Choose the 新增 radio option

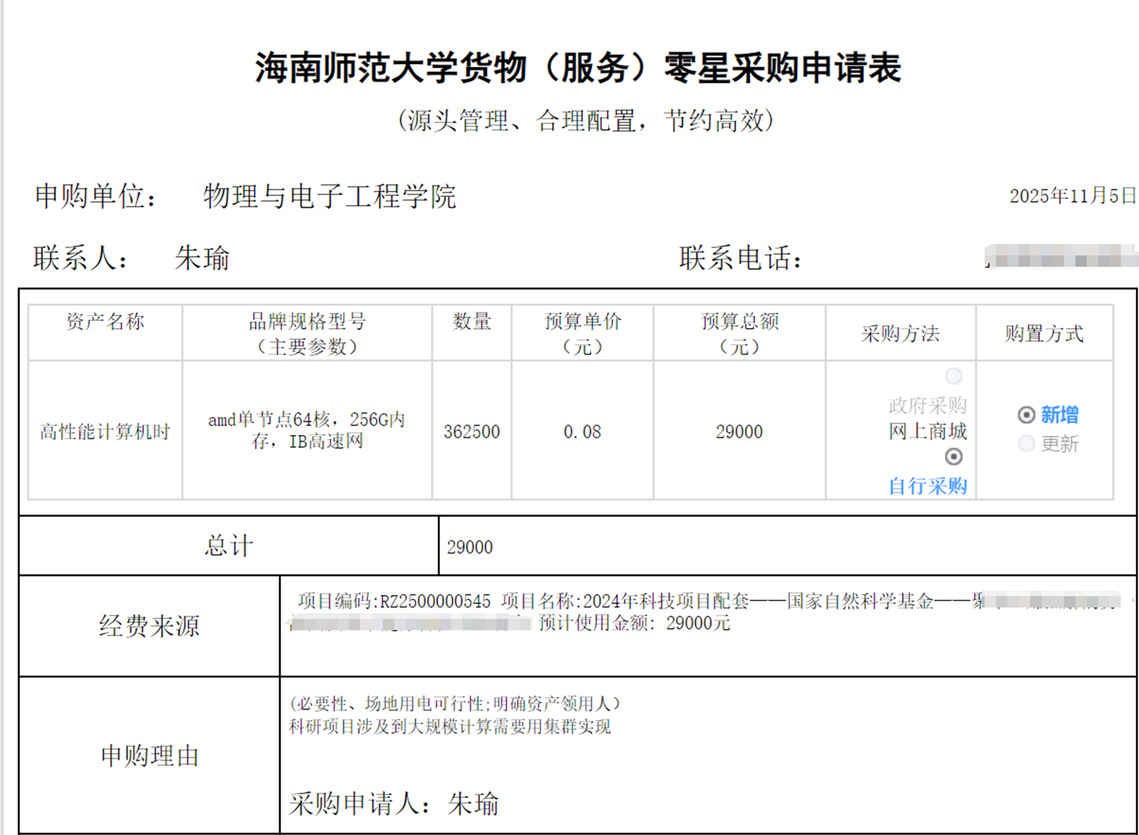tap(1026, 415)
